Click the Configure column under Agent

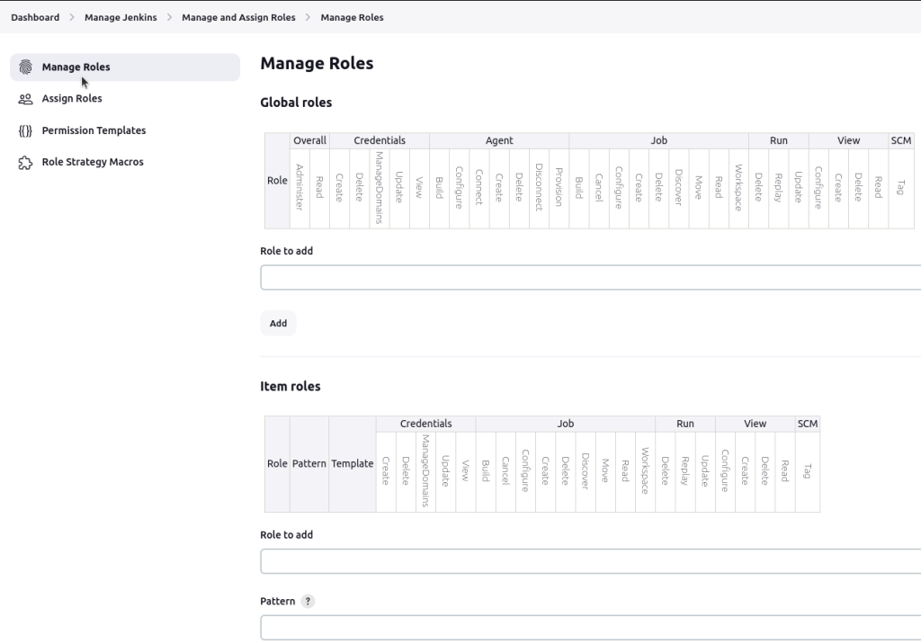(x=459, y=187)
